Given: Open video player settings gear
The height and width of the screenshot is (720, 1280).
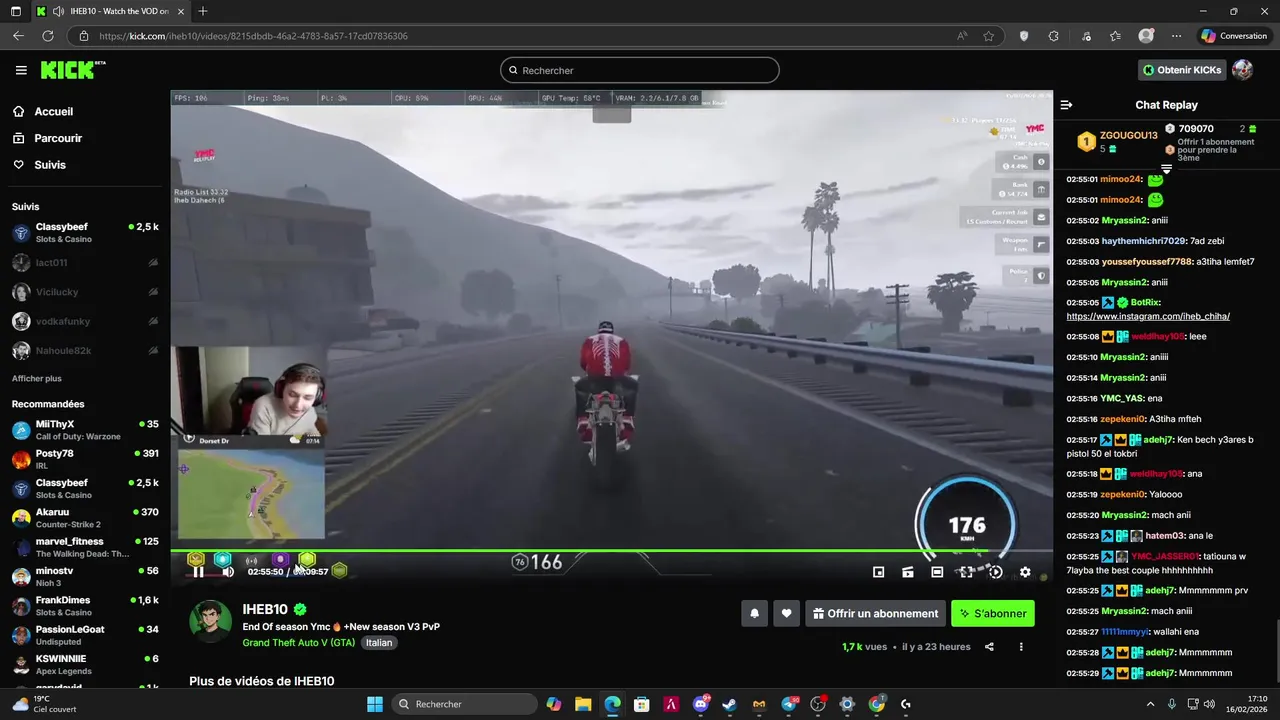Looking at the screenshot, I should [x=1025, y=572].
